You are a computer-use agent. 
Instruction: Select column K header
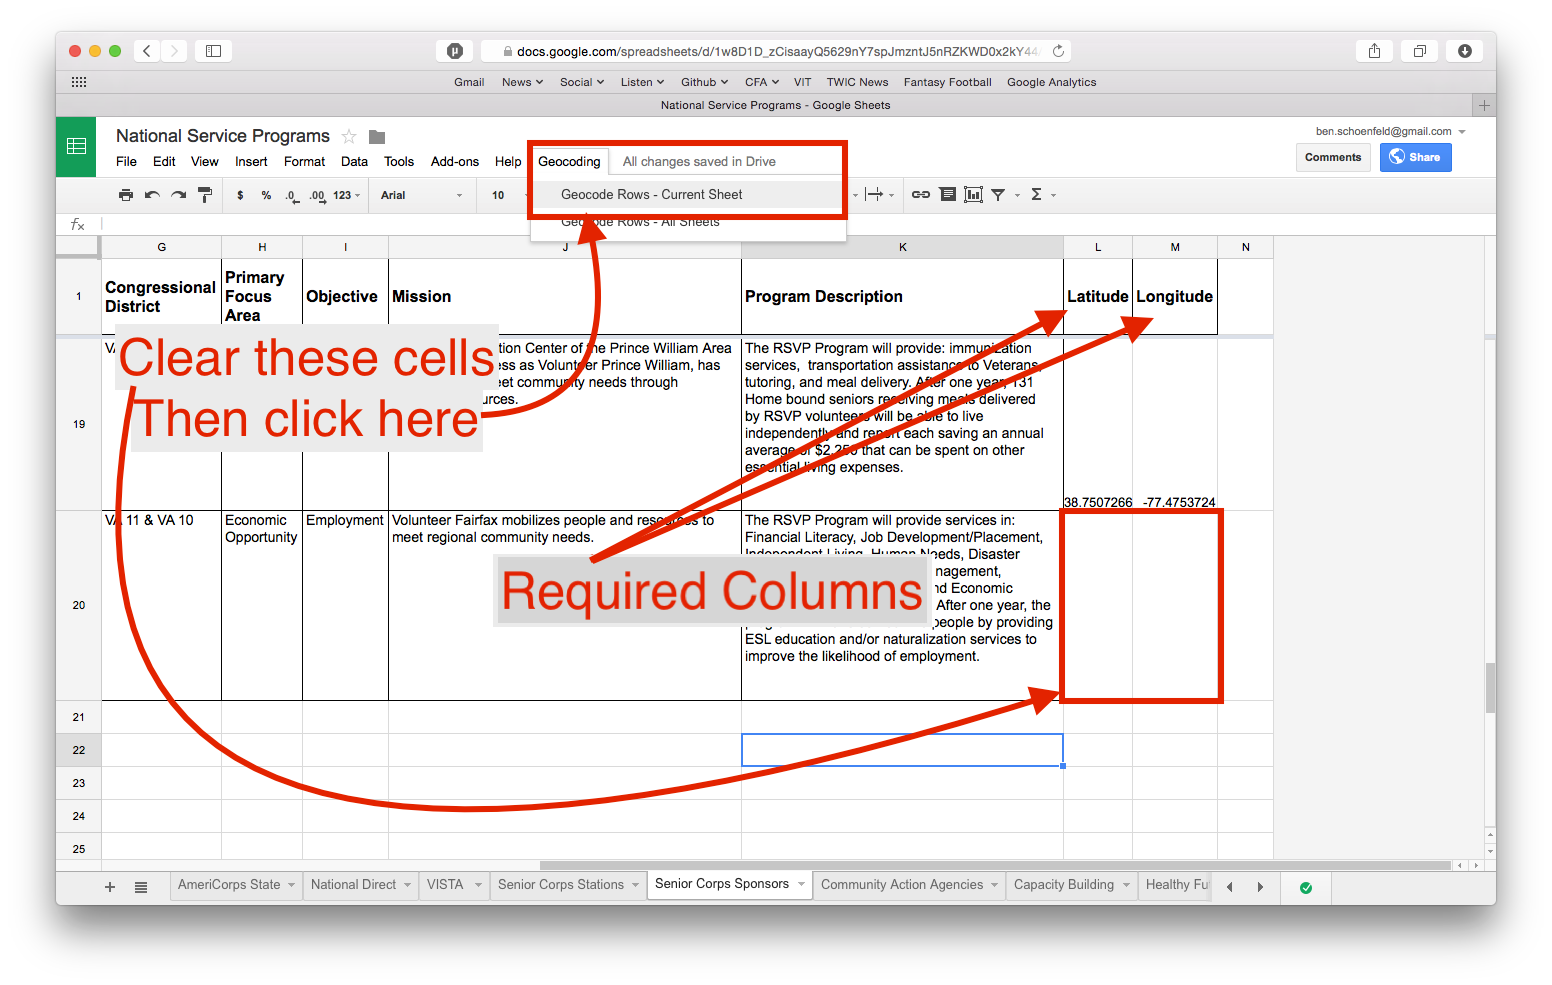[902, 247]
